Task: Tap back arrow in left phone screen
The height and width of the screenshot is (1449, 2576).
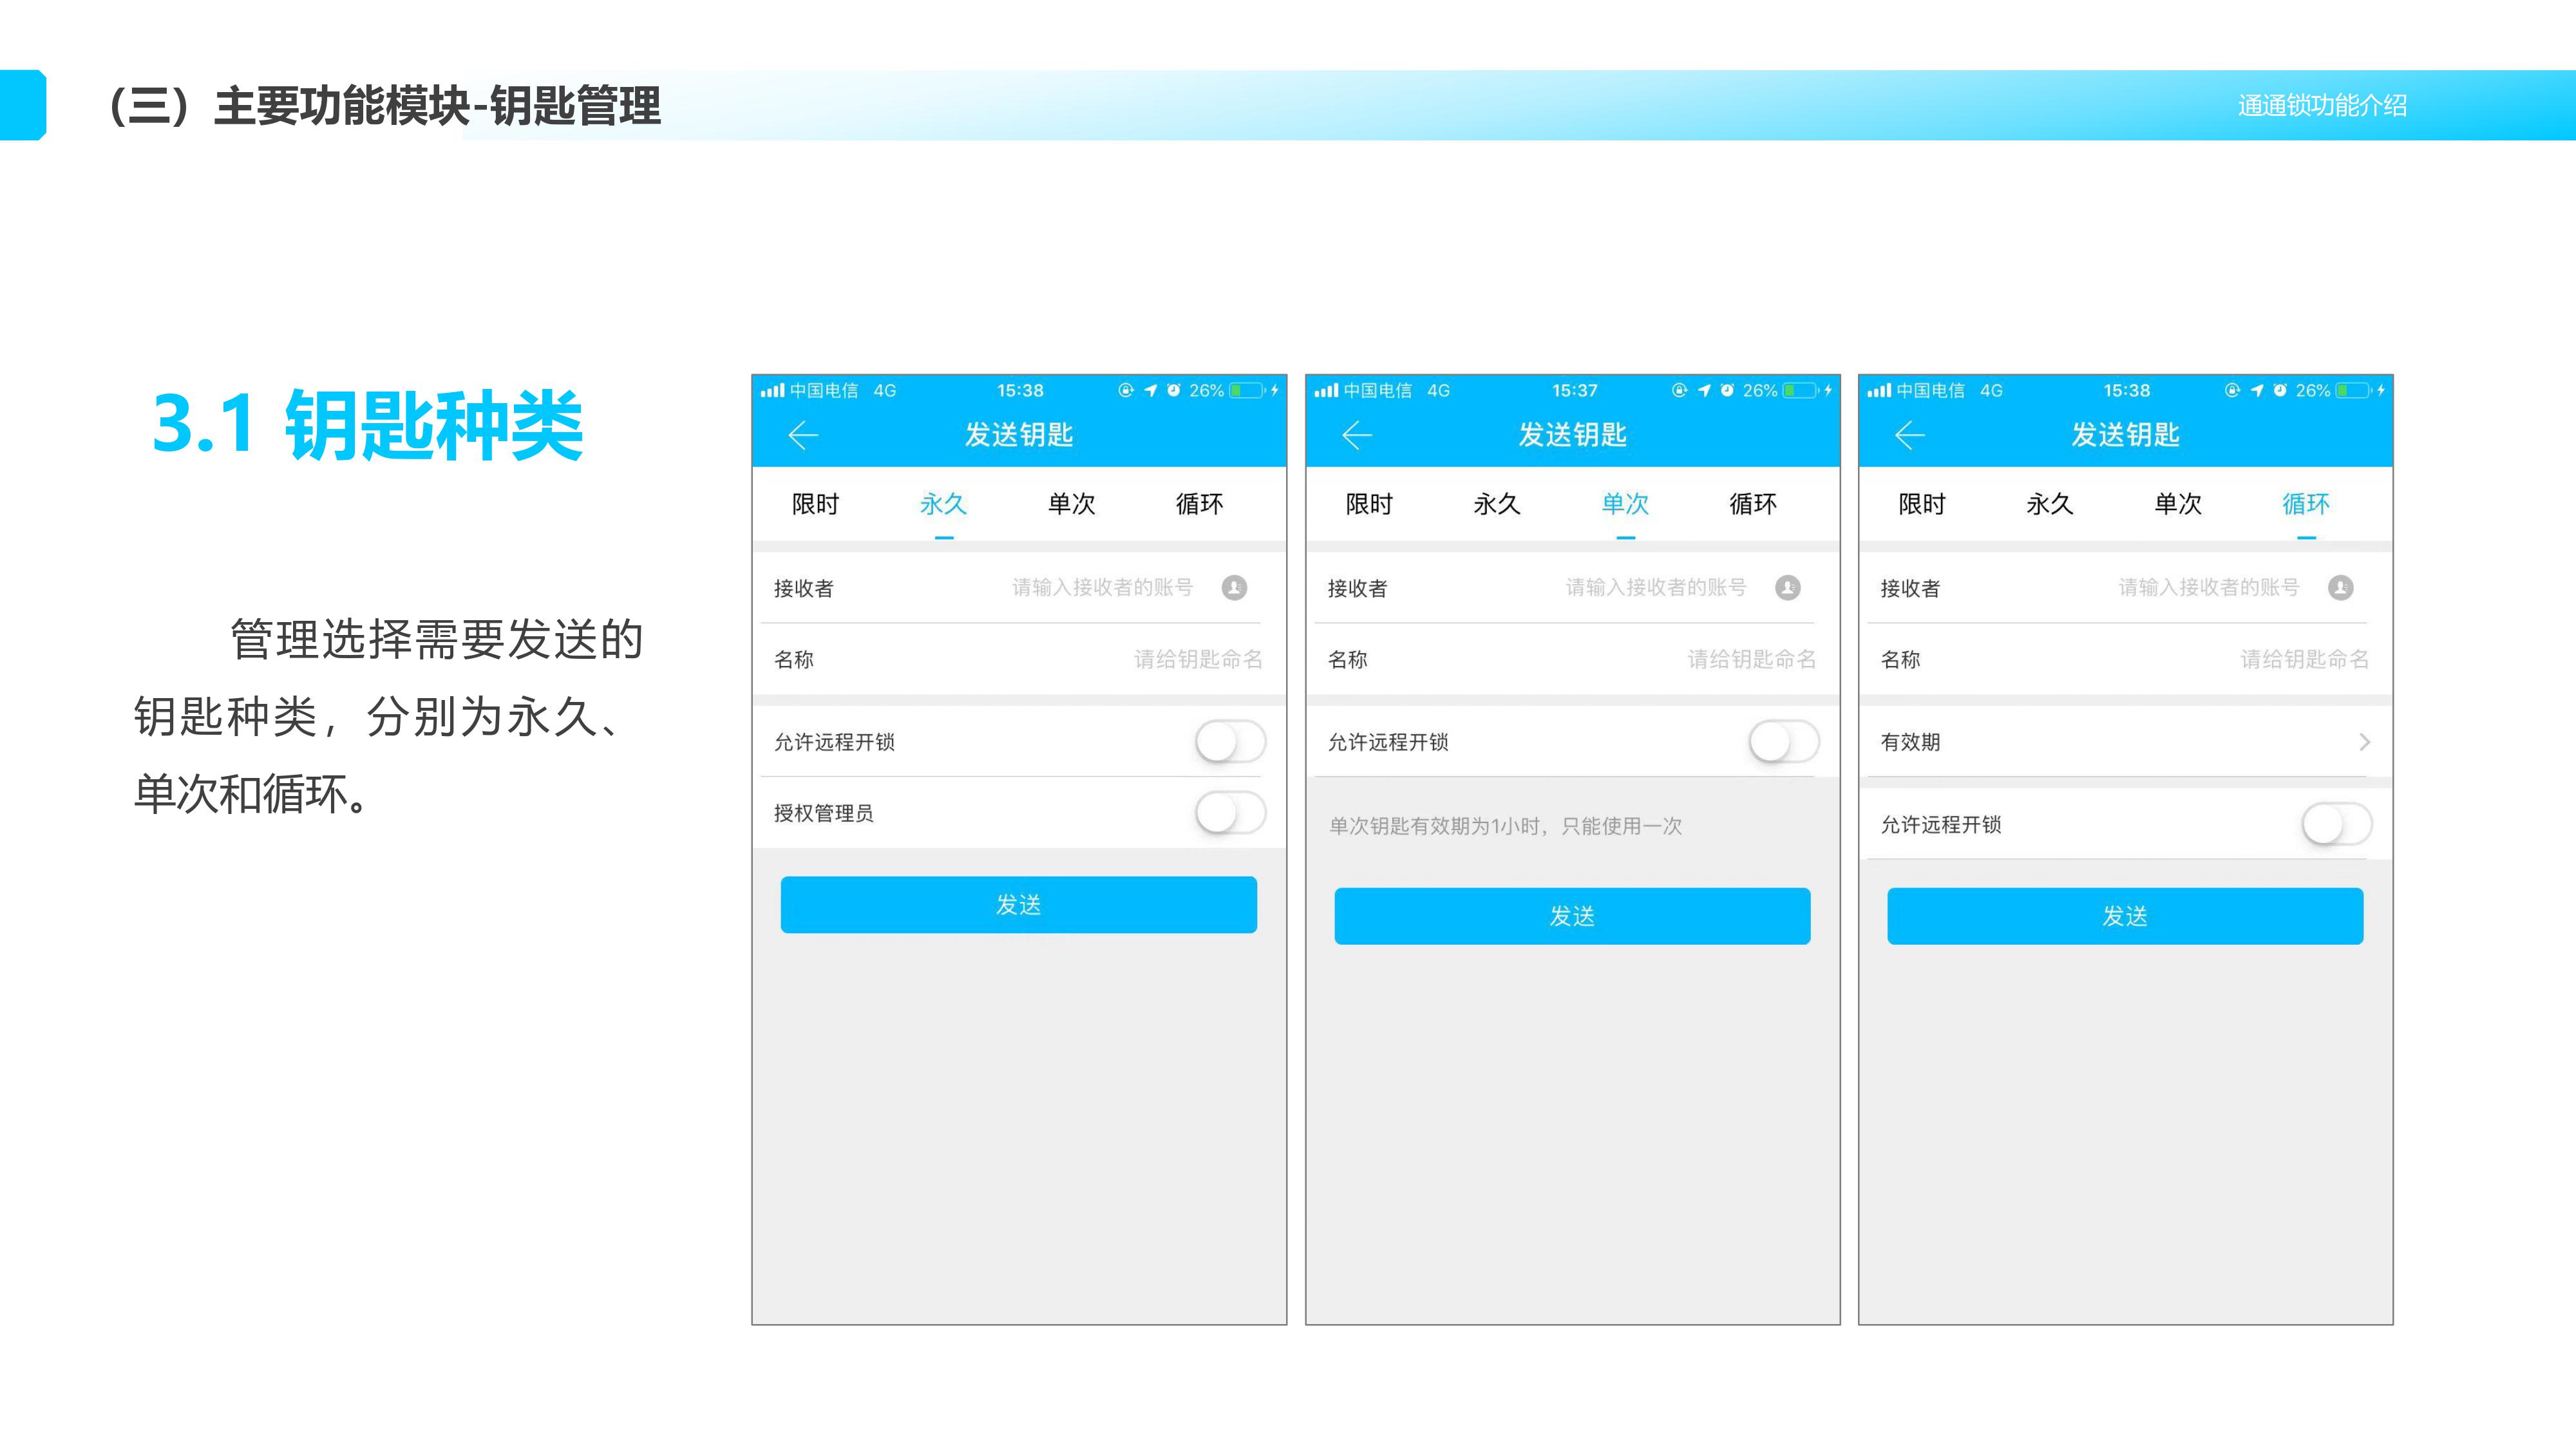Action: click(803, 435)
